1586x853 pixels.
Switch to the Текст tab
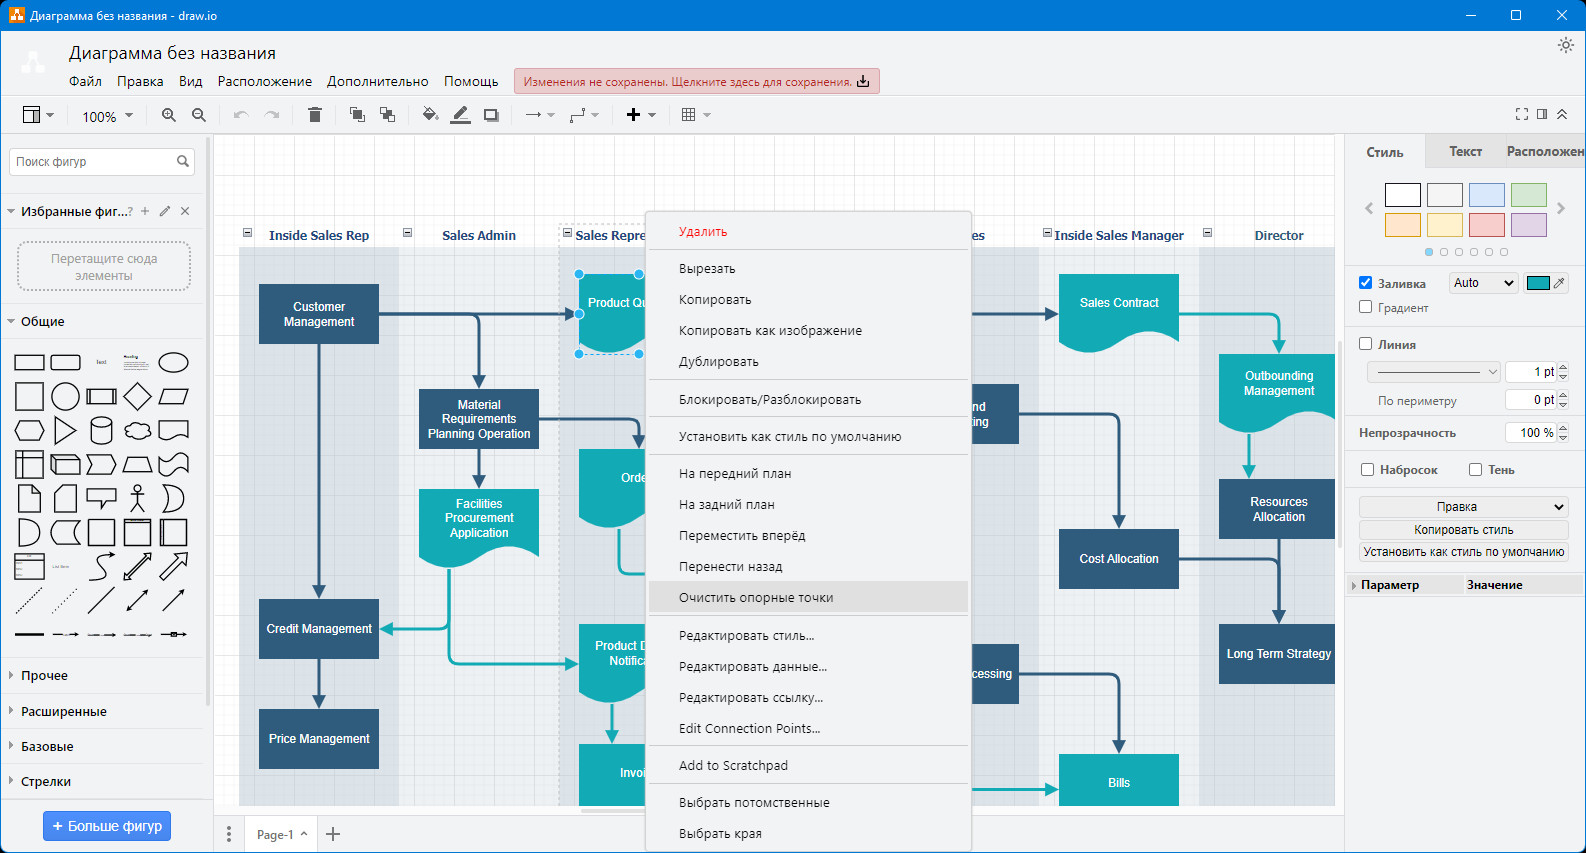tap(1465, 152)
